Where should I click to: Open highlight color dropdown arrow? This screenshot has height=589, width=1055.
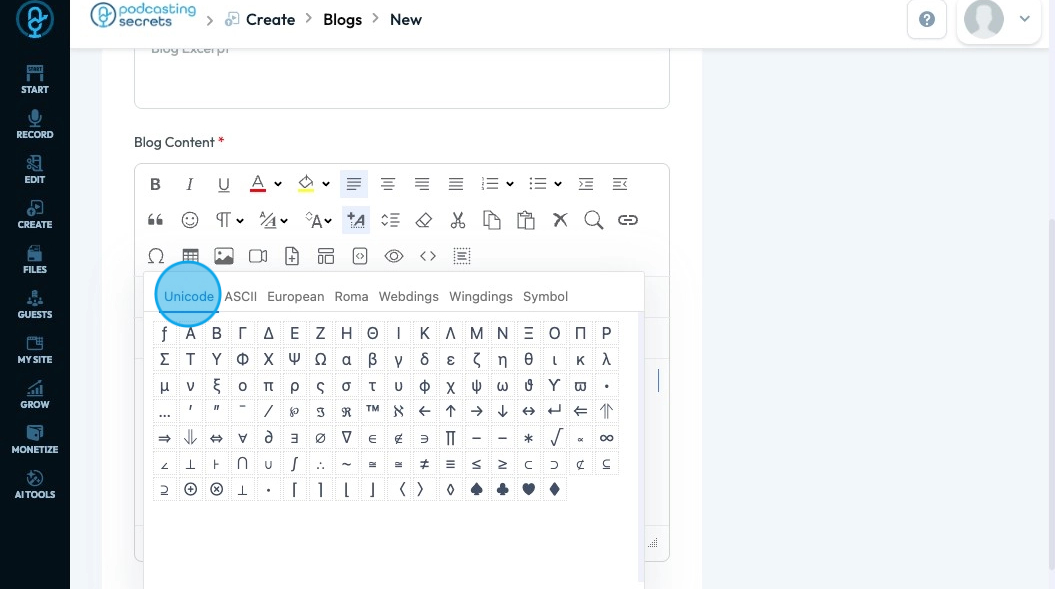click(x=326, y=184)
